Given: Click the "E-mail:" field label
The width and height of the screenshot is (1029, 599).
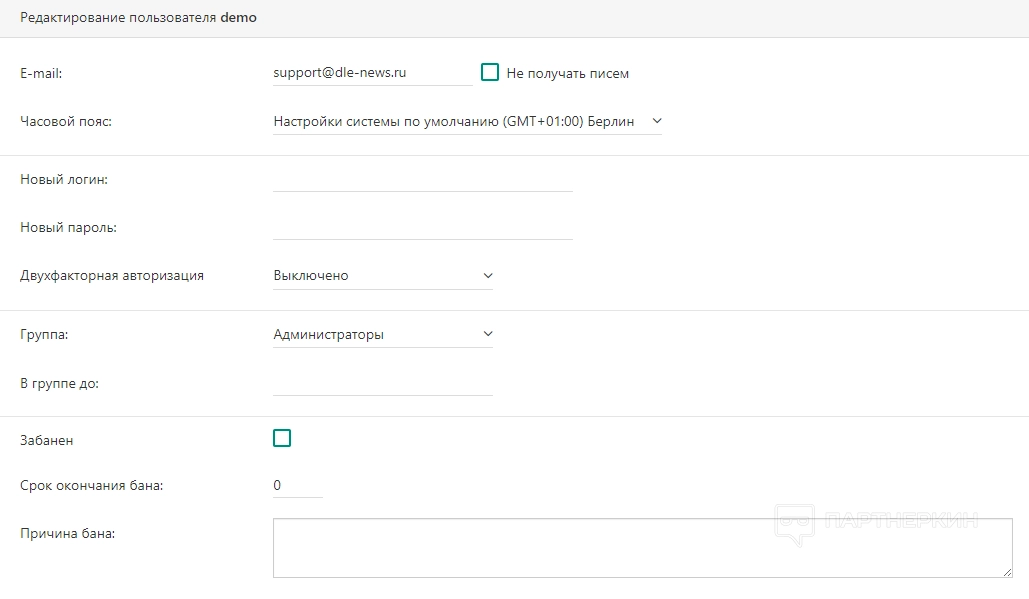Looking at the screenshot, I should pyautogui.click(x=41, y=73).
